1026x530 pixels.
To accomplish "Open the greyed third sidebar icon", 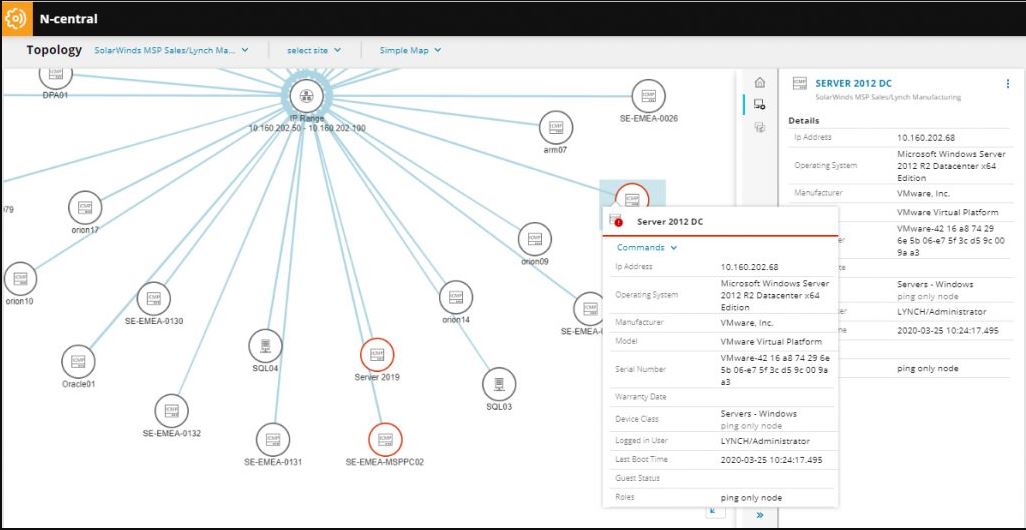I will 760,127.
